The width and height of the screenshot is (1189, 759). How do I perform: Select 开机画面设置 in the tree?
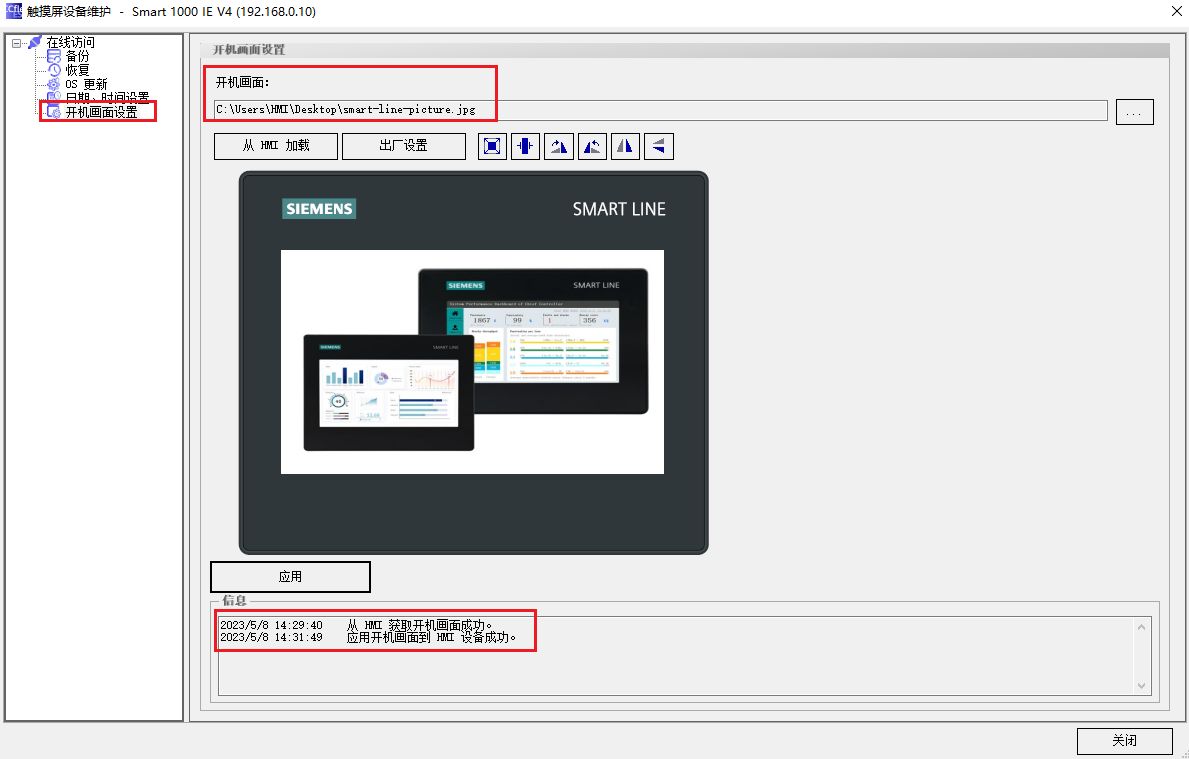click(102, 112)
